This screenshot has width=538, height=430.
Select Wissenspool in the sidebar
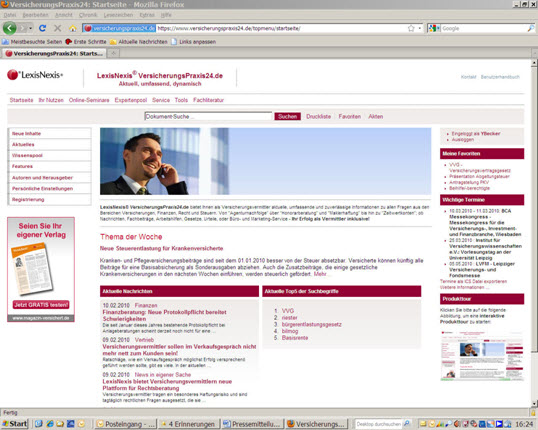pyautogui.click(x=50, y=155)
